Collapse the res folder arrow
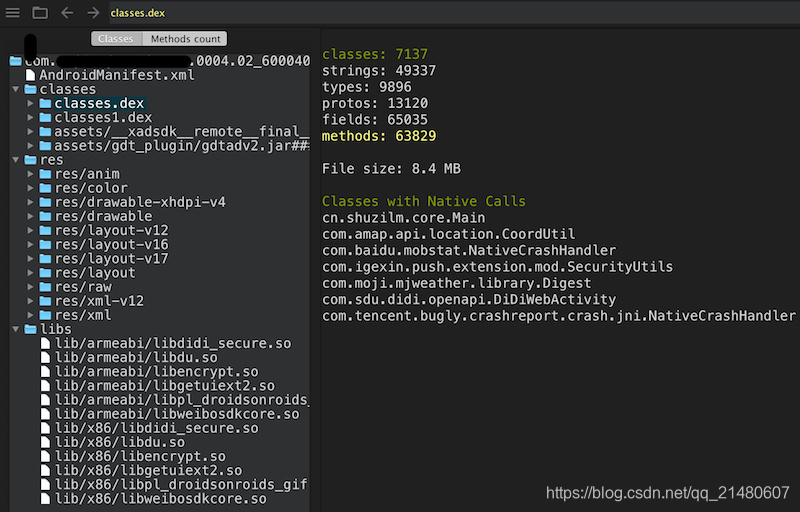The image size is (800, 512). 16,160
